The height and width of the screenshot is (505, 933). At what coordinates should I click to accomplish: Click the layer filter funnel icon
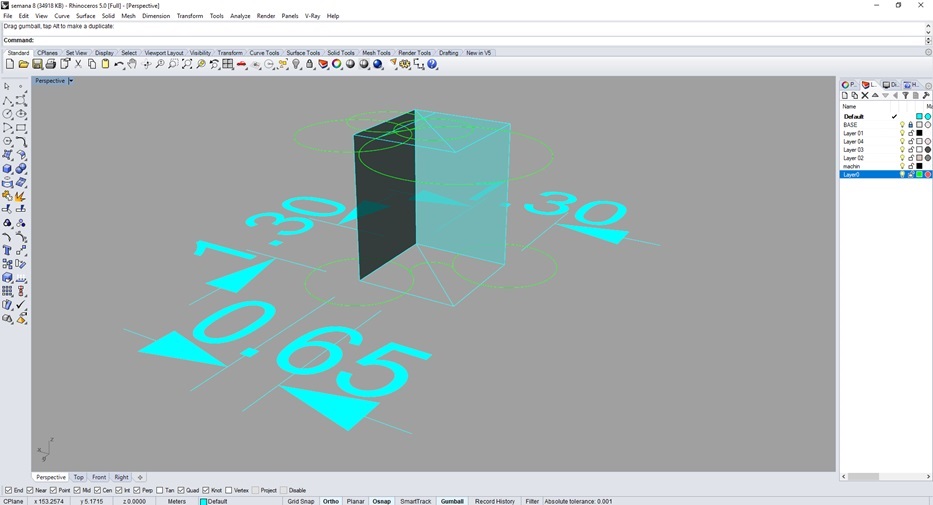pyautogui.click(x=906, y=95)
